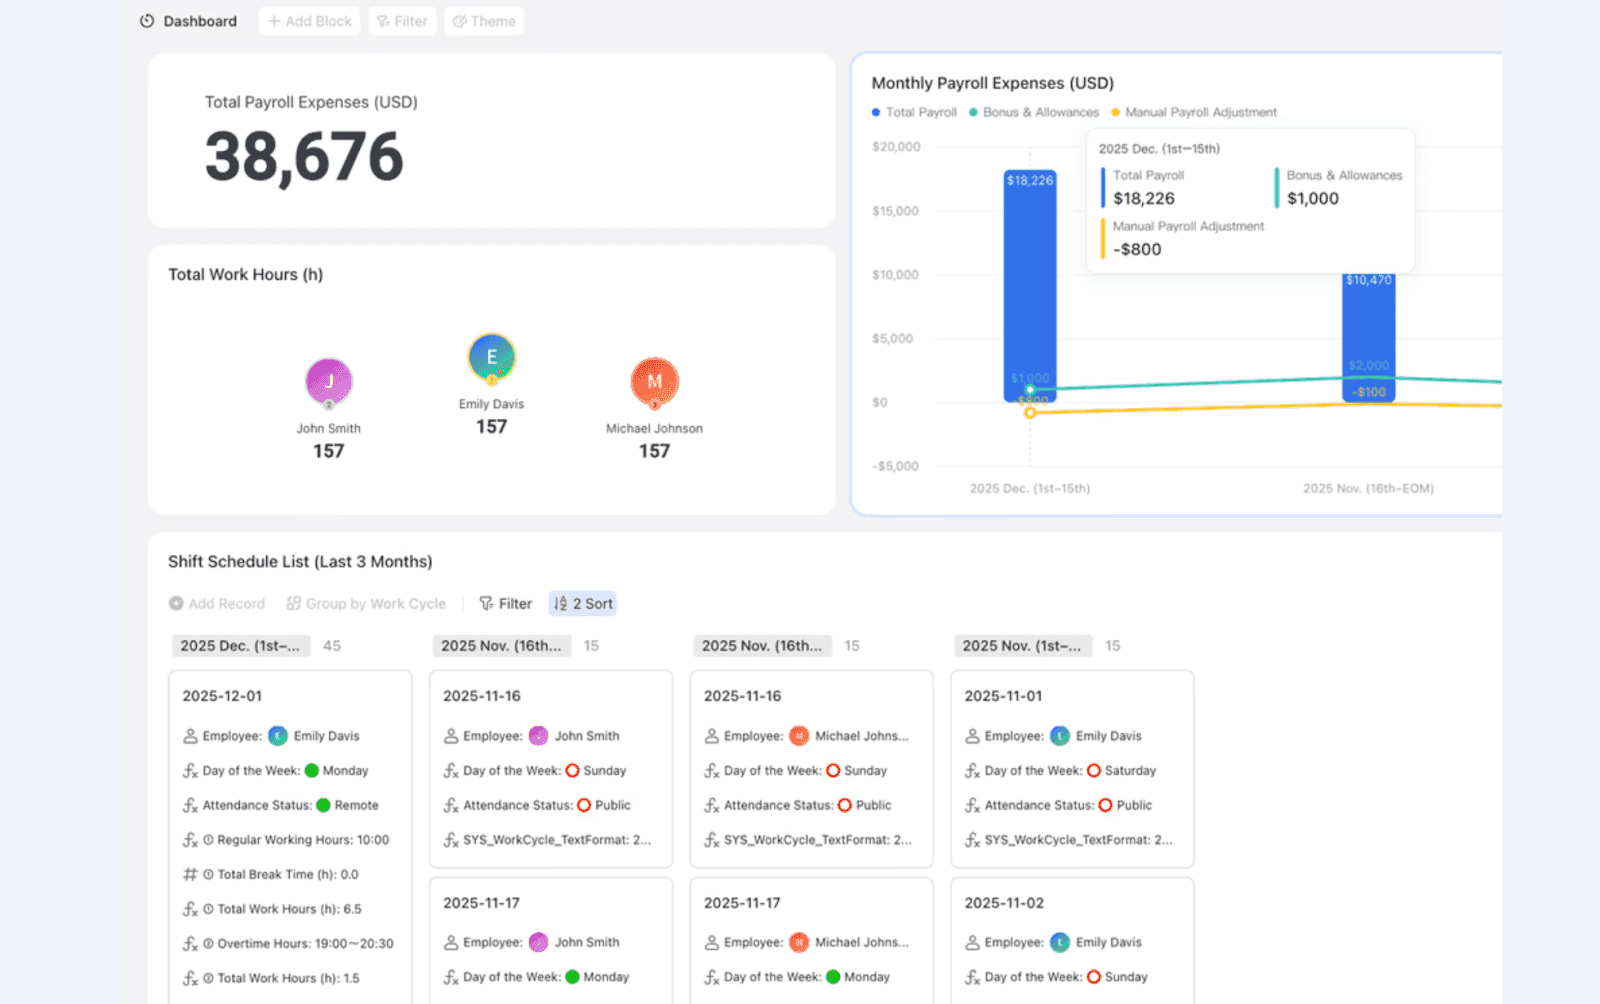Click the Filter button in Shift Schedule List
This screenshot has width=1600, height=1004.
pos(506,603)
